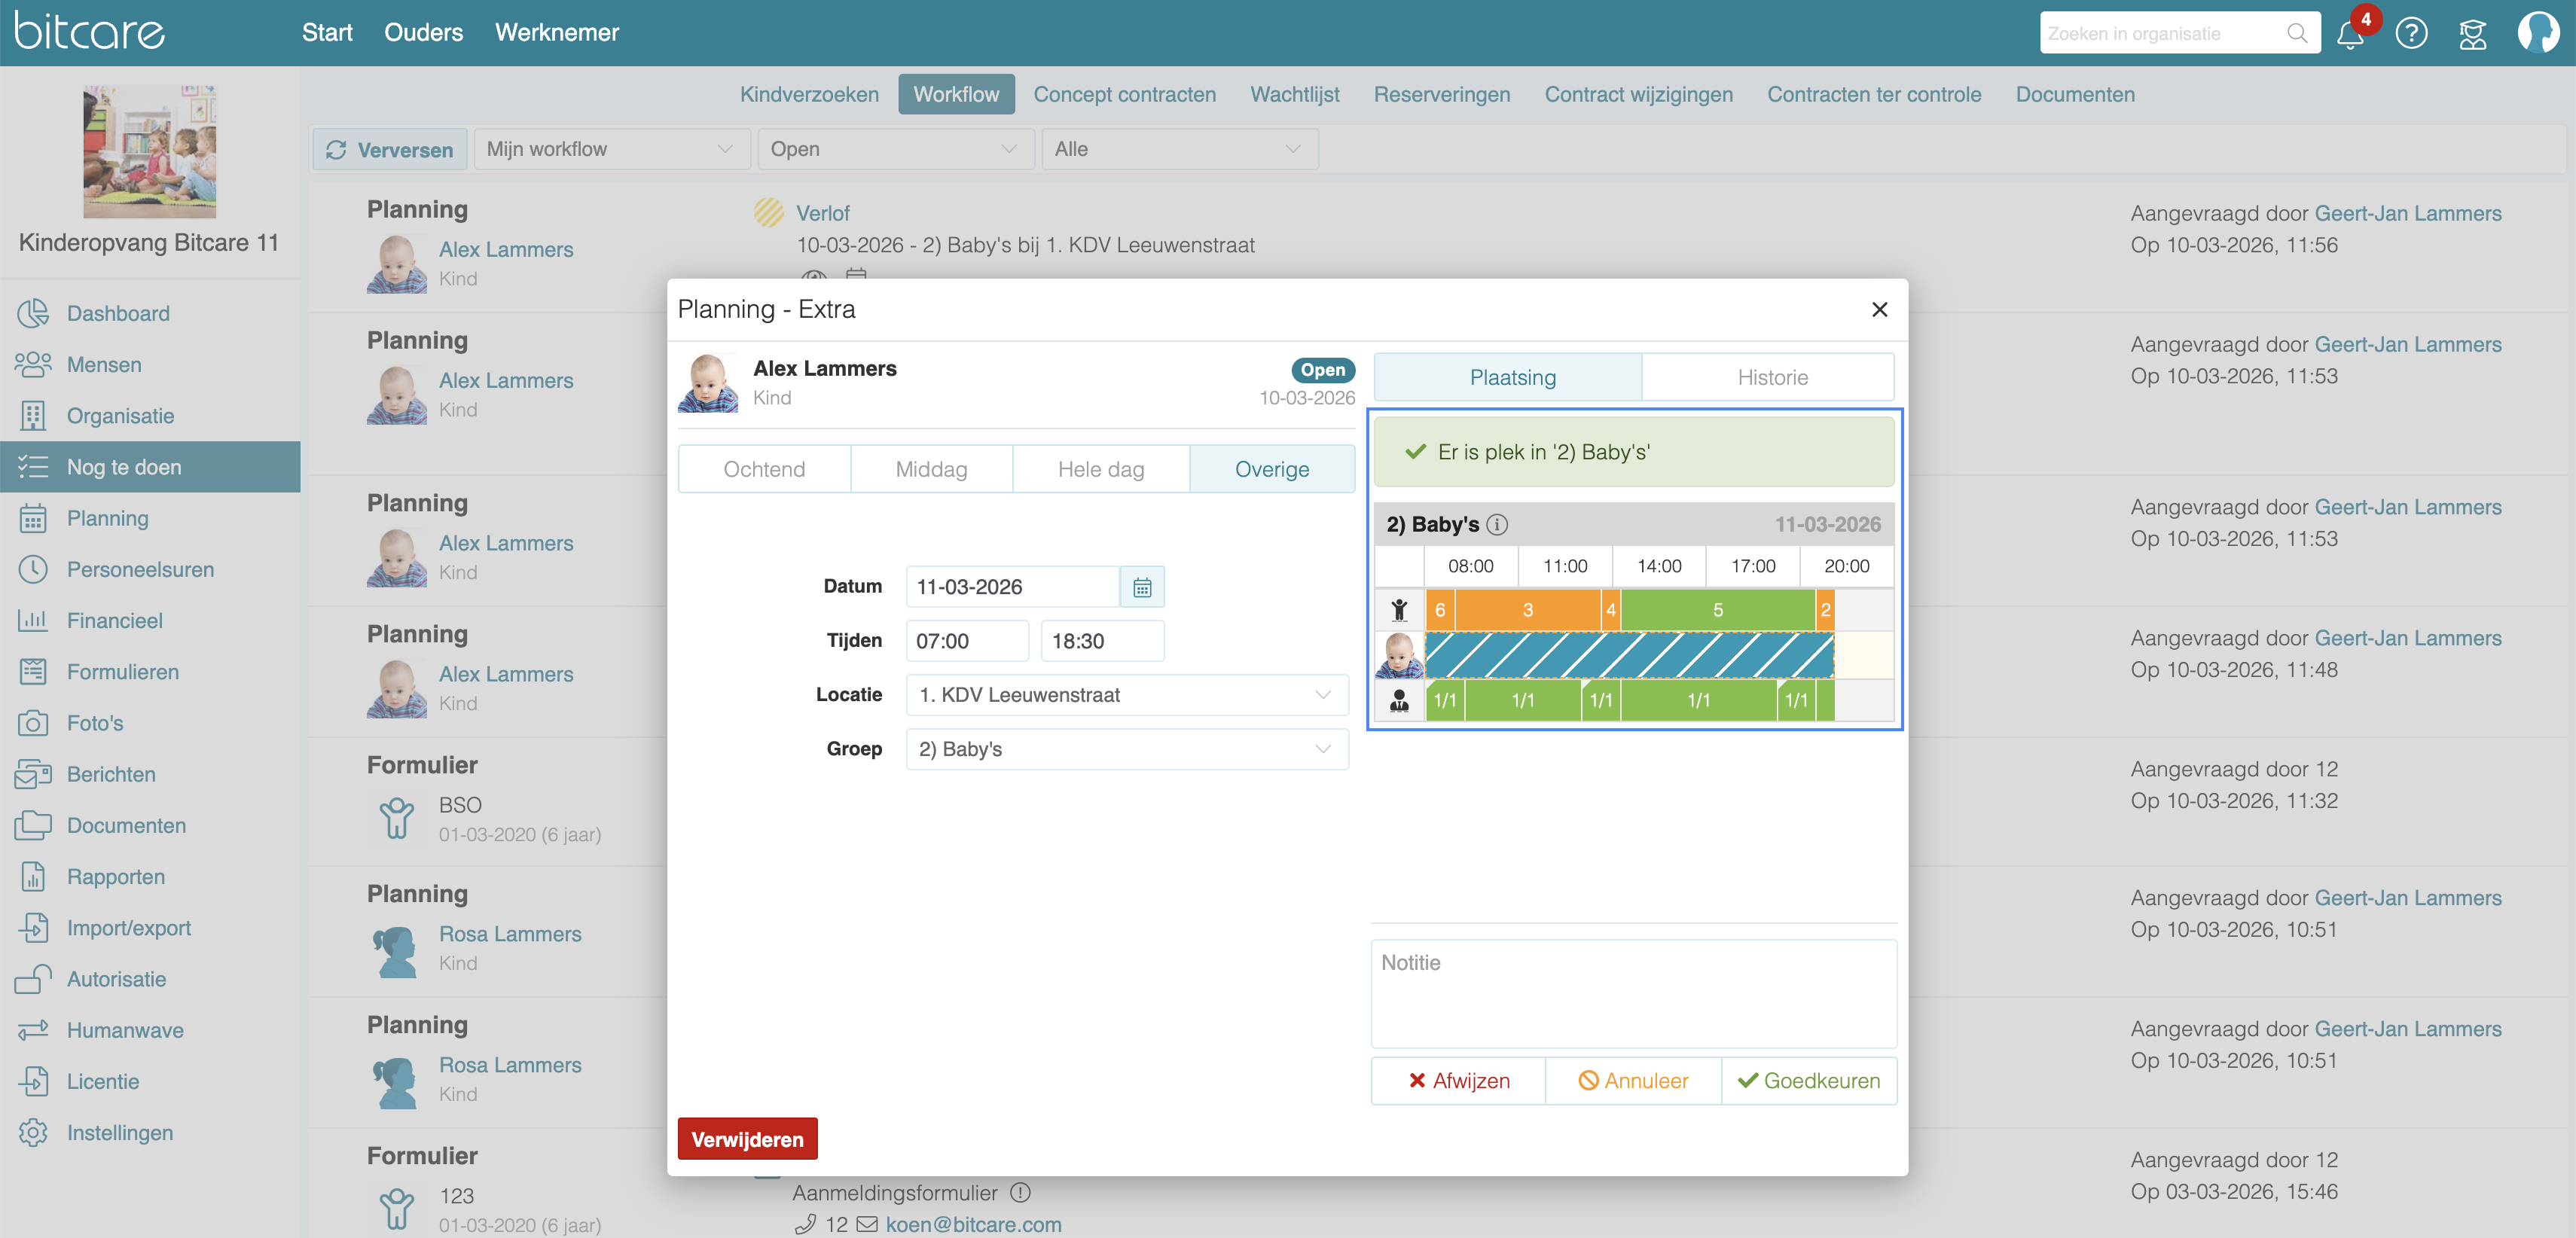Expand the Groep dropdown
The height and width of the screenshot is (1238, 2576).
click(x=1126, y=749)
